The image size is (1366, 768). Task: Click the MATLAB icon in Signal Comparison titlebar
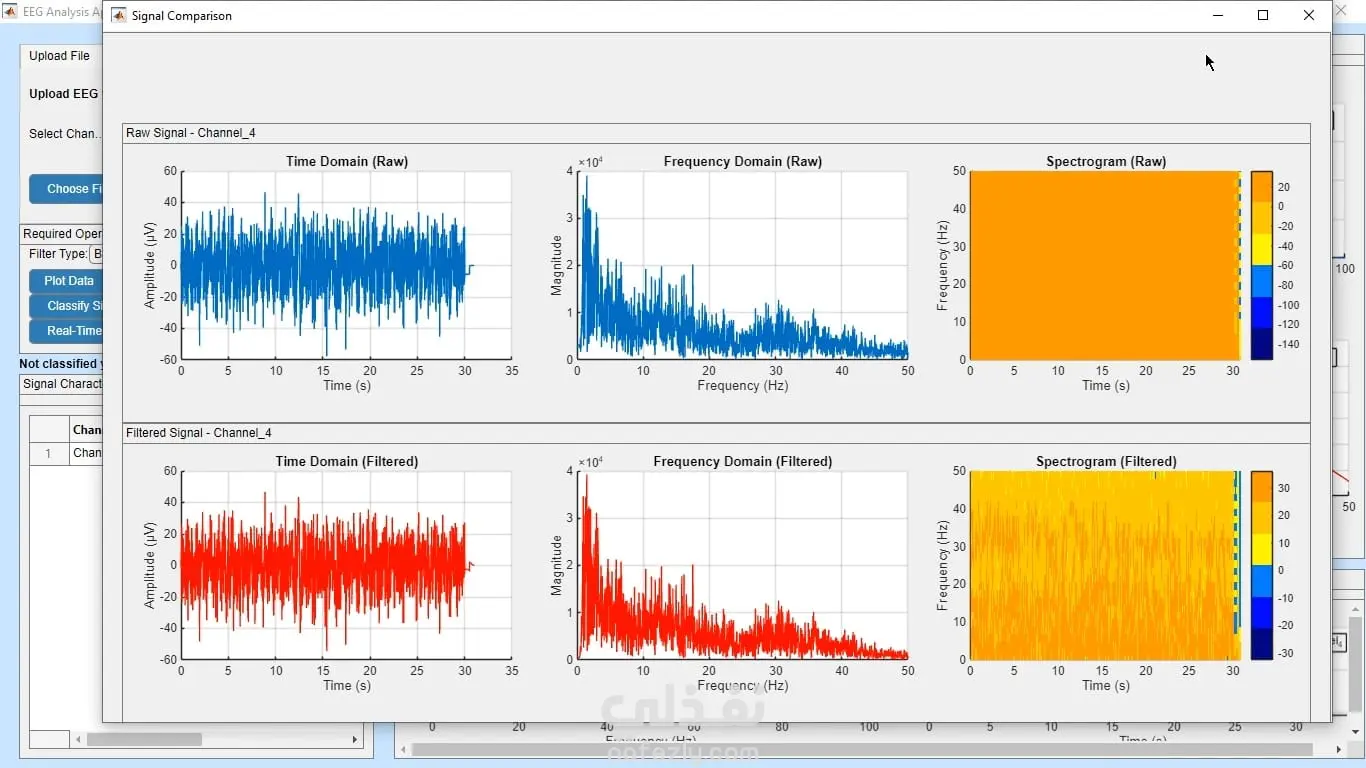119,16
